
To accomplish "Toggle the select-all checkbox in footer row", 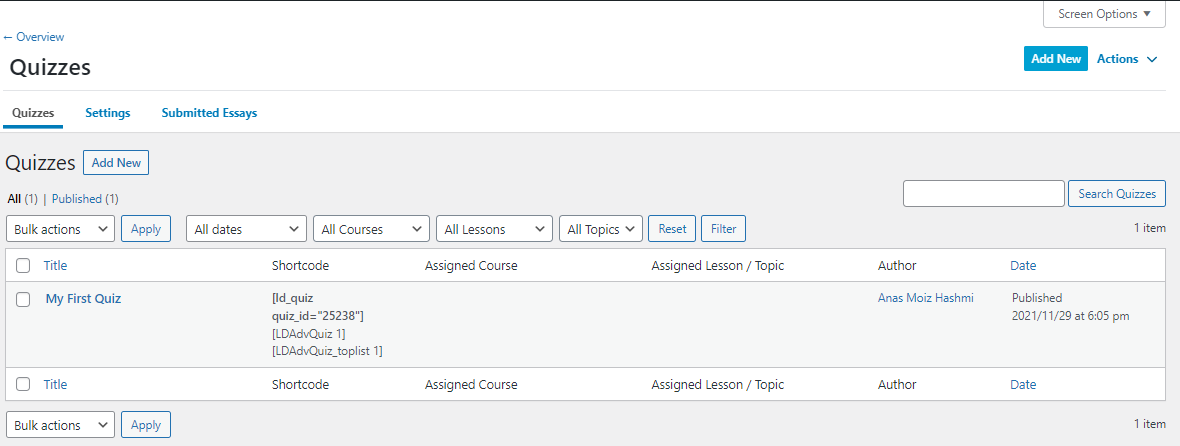I will [x=23, y=384].
